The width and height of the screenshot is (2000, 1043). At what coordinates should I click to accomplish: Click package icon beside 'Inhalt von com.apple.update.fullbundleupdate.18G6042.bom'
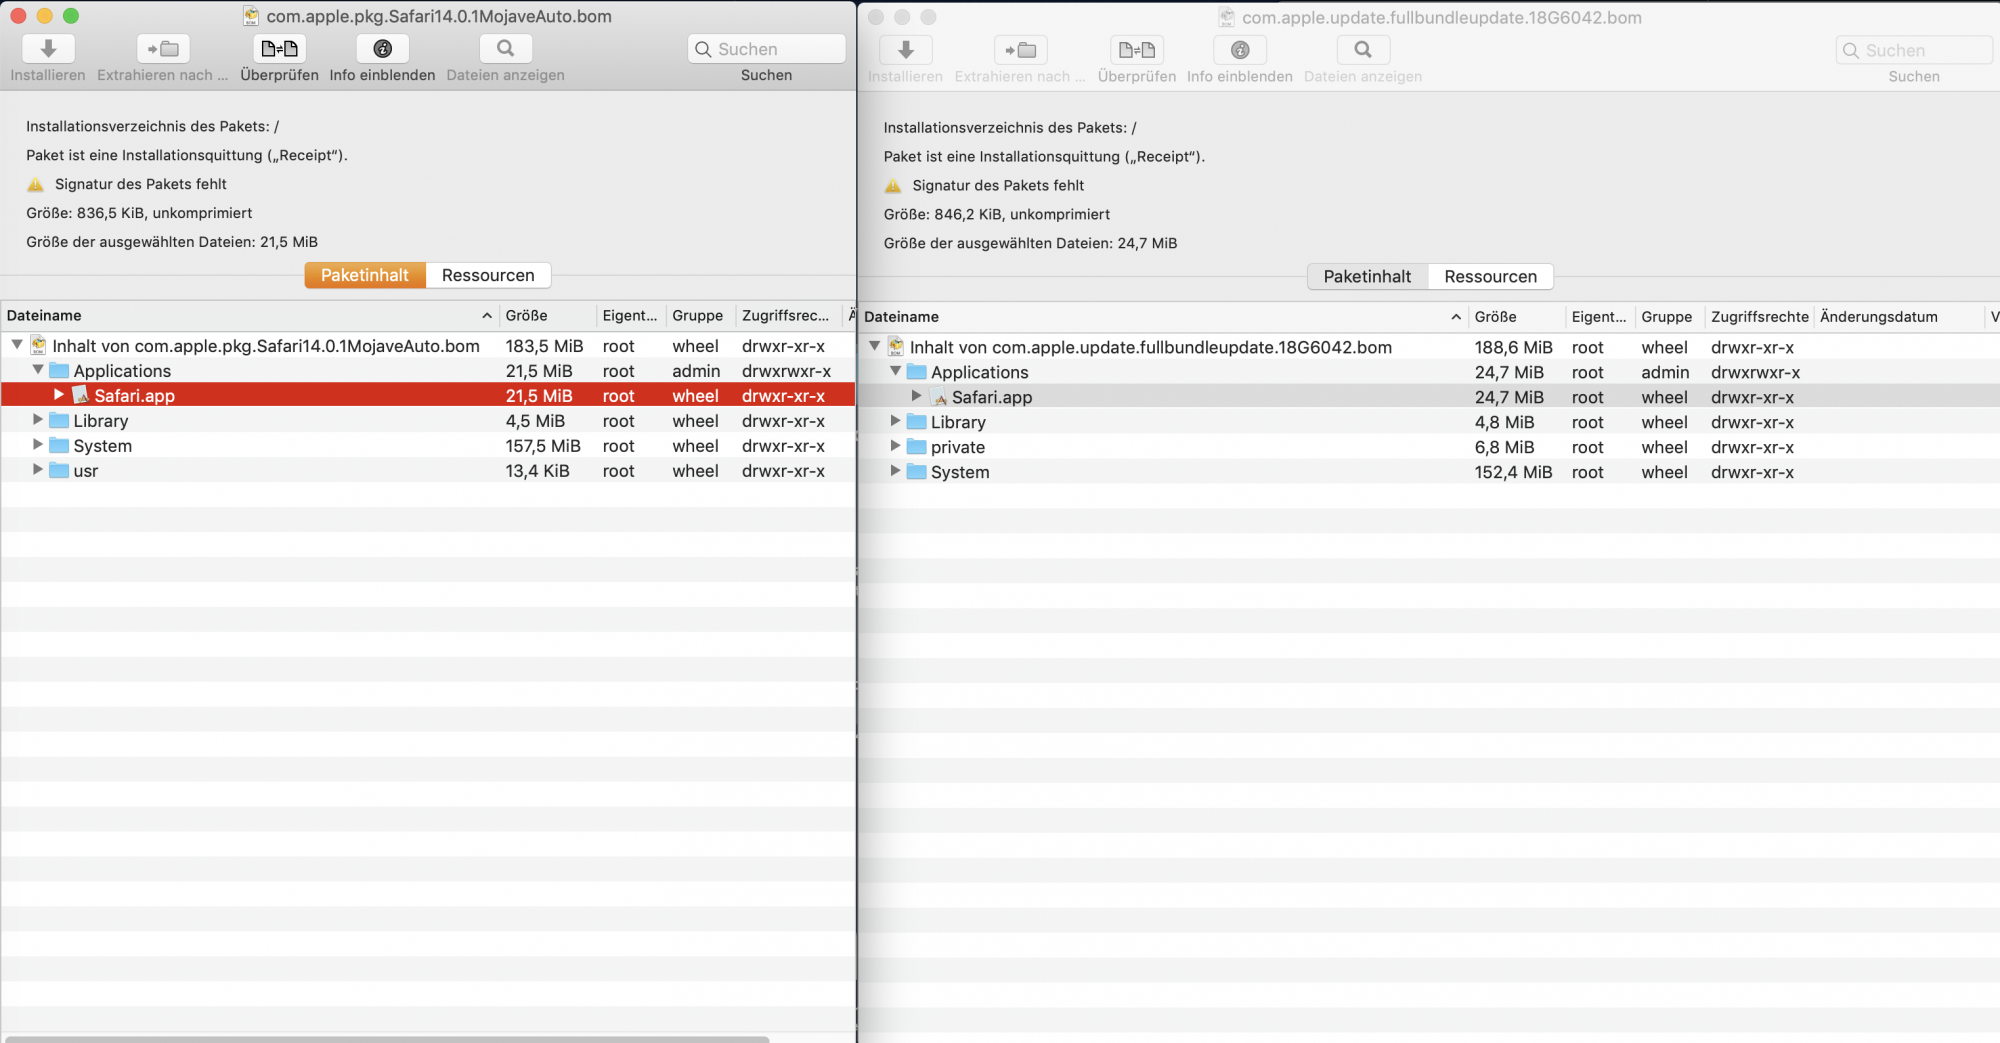896,346
